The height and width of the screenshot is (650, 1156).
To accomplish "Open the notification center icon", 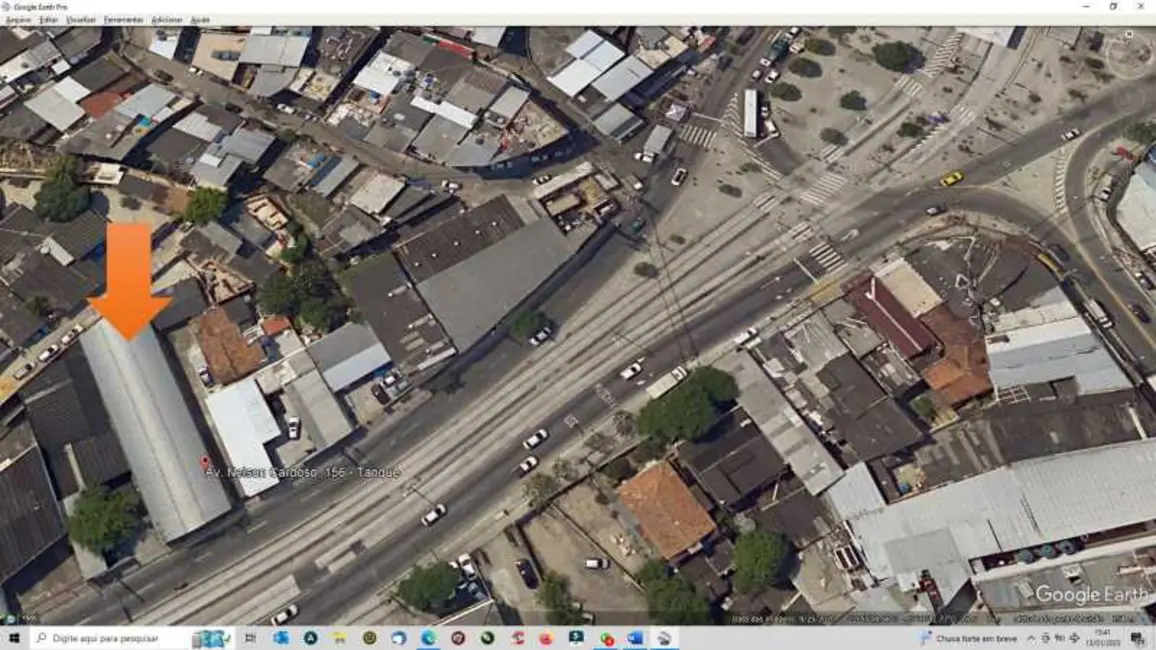I will [x=1137, y=638].
